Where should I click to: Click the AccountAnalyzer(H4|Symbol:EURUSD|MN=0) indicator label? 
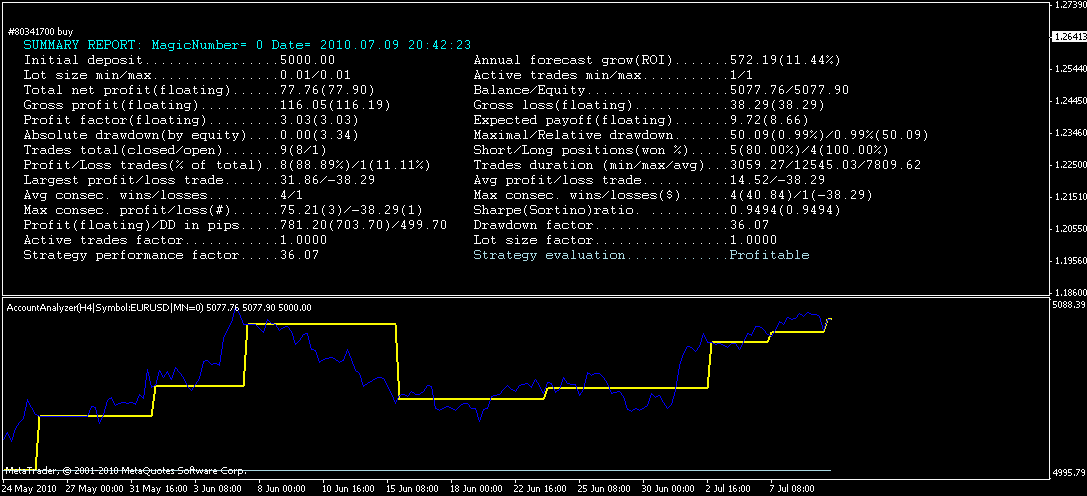[158, 307]
